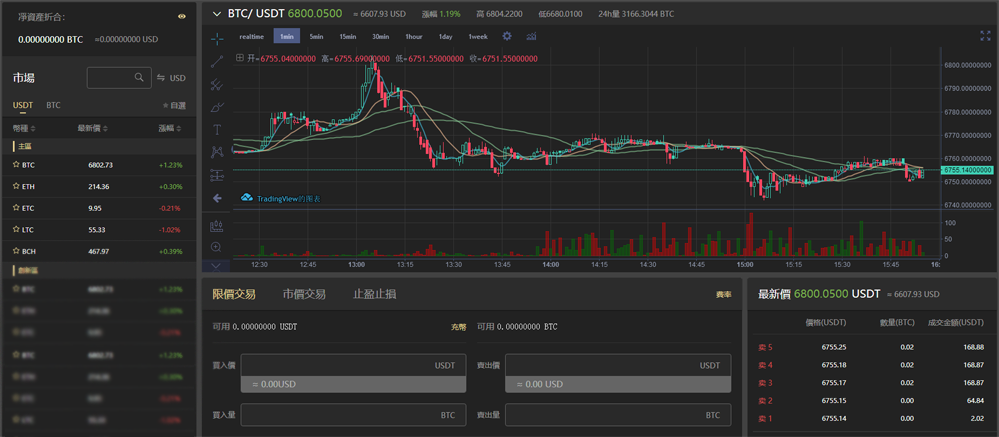Switch to the USDT market tab
The image size is (999, 437).
pos(23,105)
